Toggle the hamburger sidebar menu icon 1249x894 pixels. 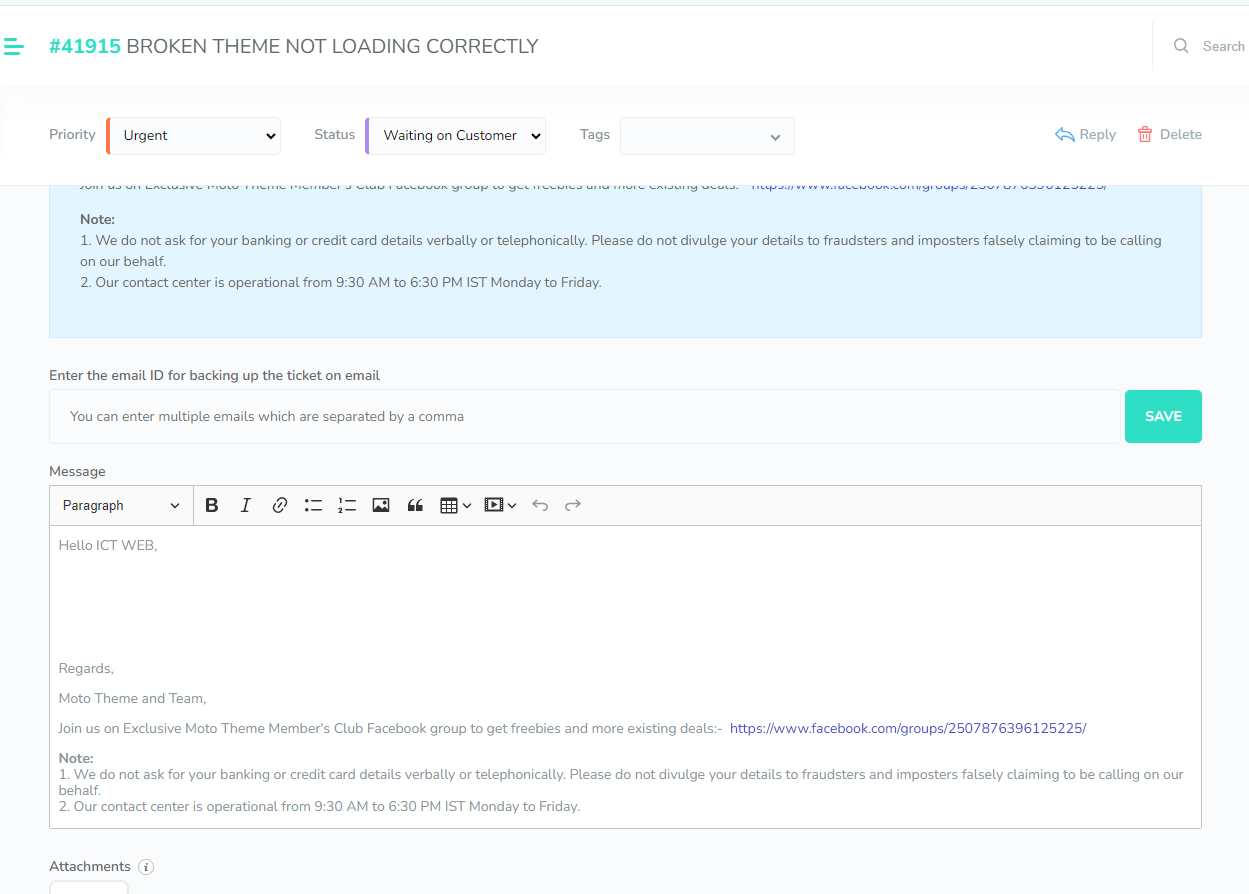point(13,46)
